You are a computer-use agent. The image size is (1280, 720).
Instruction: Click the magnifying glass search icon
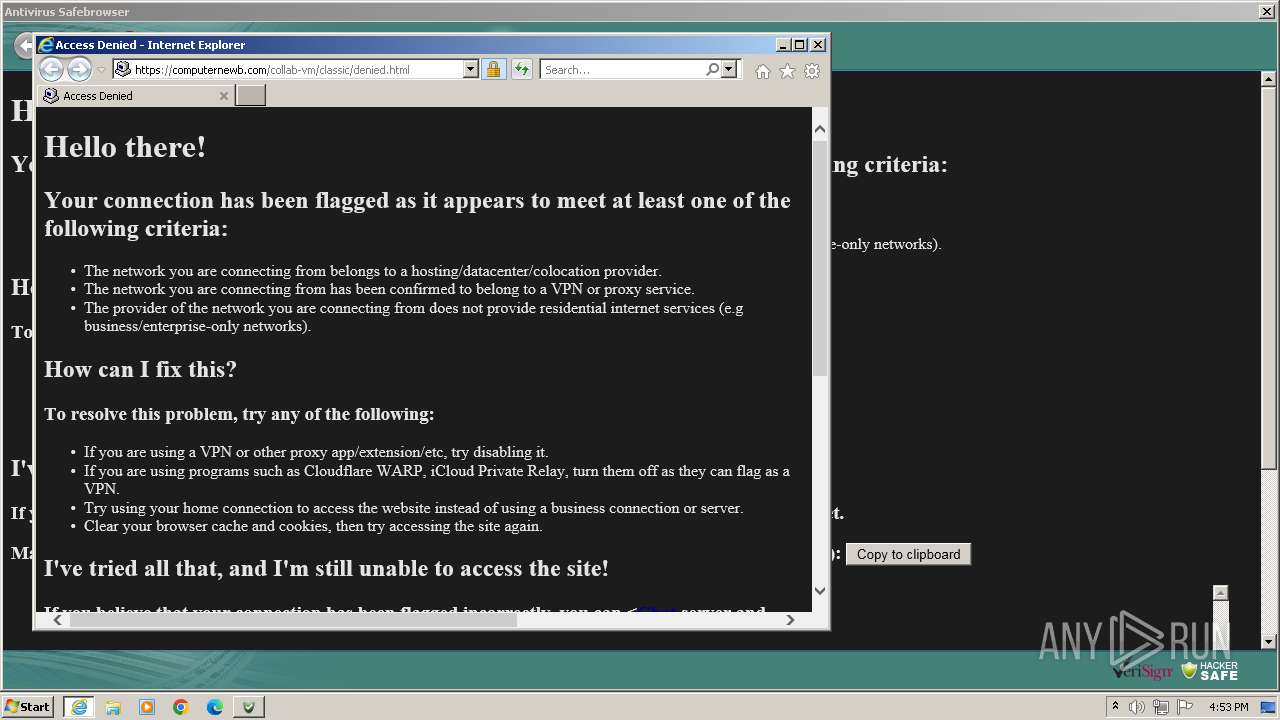coord(712,70)
